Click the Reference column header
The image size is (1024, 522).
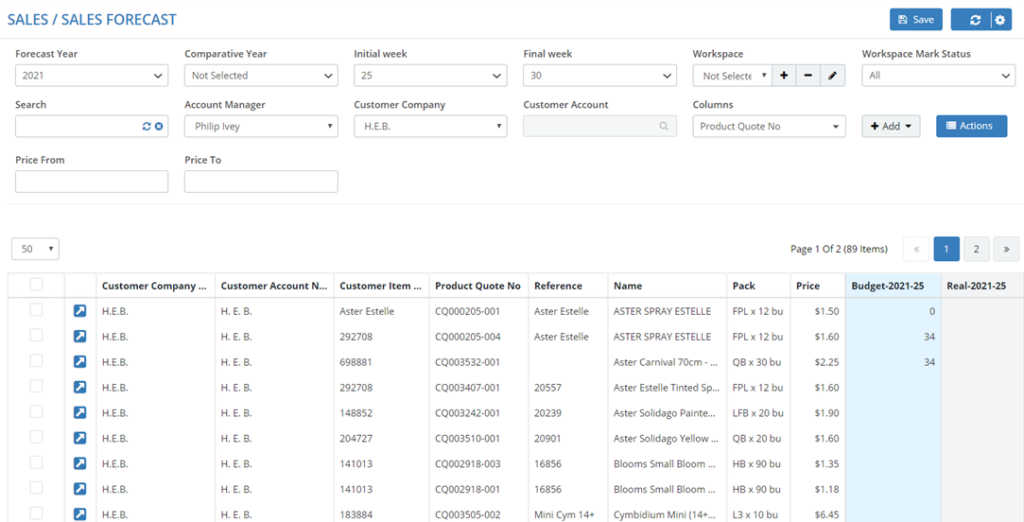click(568, 285)
